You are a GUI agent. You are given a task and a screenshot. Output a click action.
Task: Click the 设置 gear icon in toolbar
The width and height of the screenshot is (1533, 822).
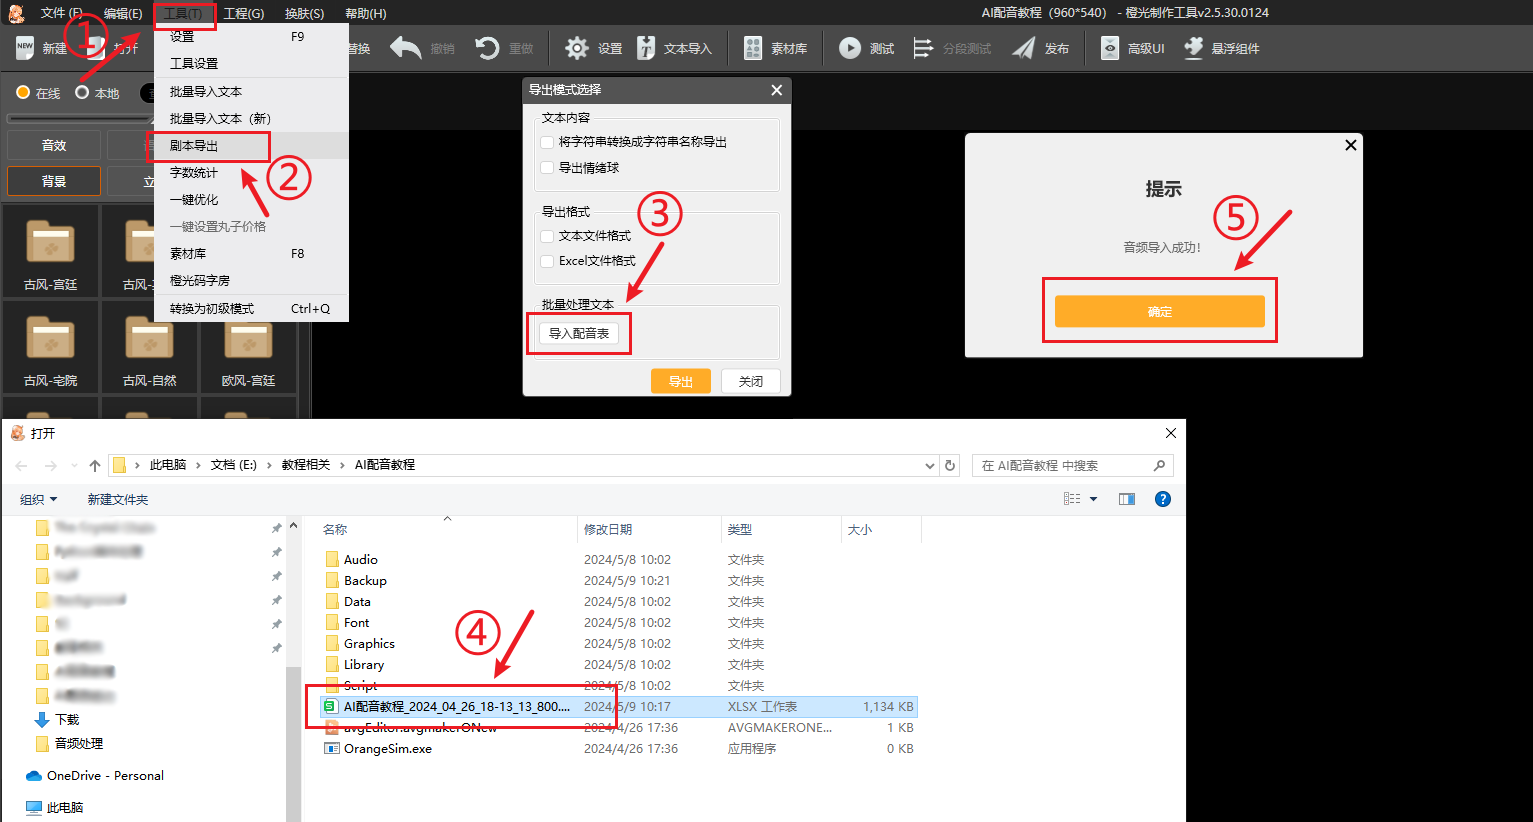coord(577,48)
